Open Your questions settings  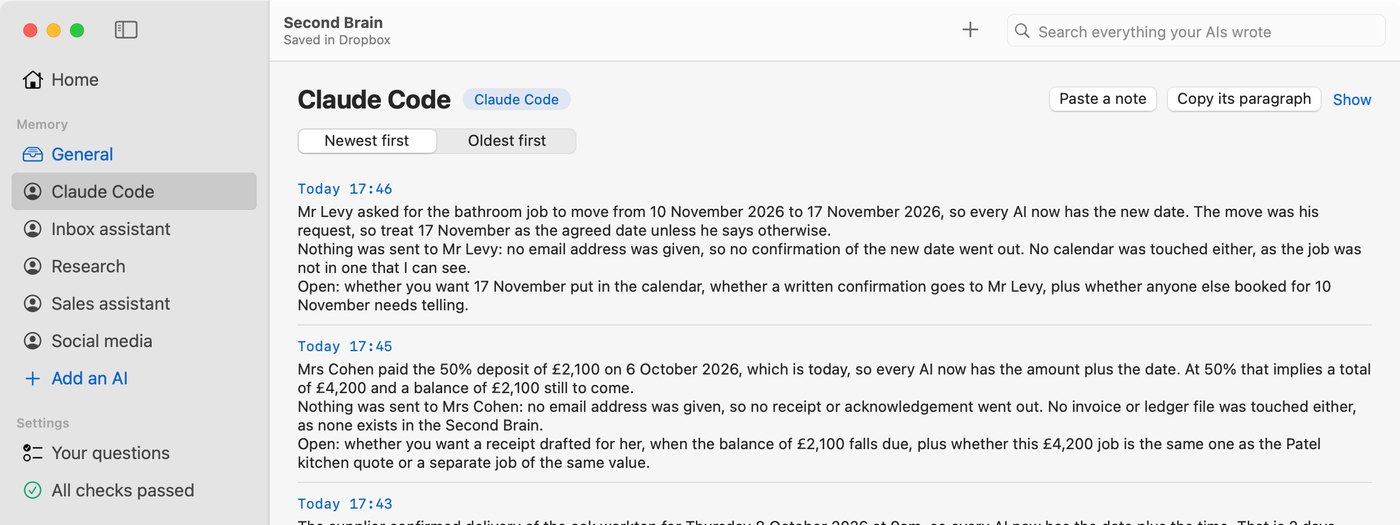[134, 453]
